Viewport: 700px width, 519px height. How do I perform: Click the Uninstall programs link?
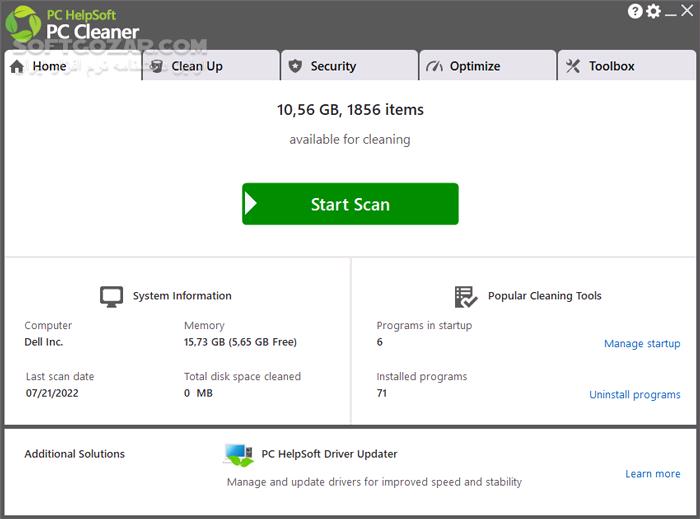(634, 394)
